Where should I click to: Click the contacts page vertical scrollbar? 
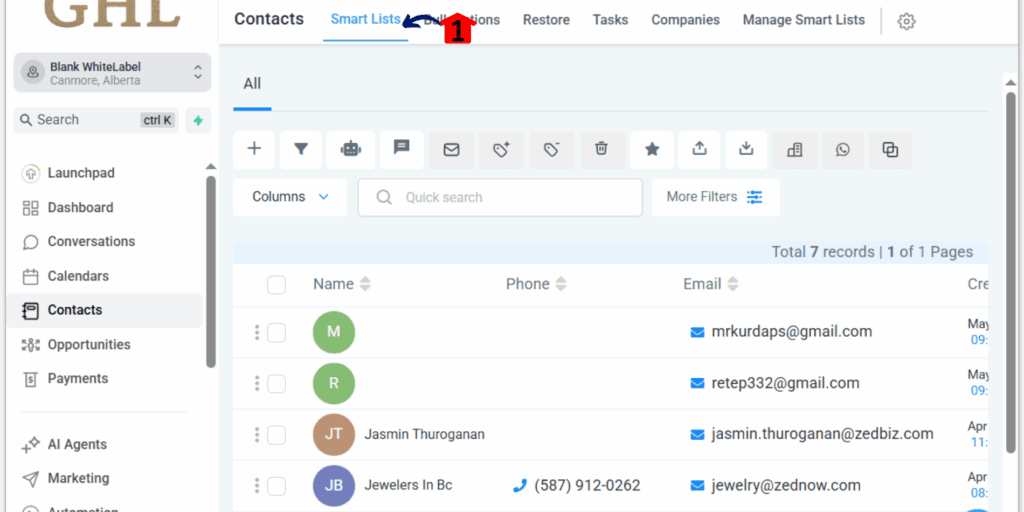point(1010,273)
